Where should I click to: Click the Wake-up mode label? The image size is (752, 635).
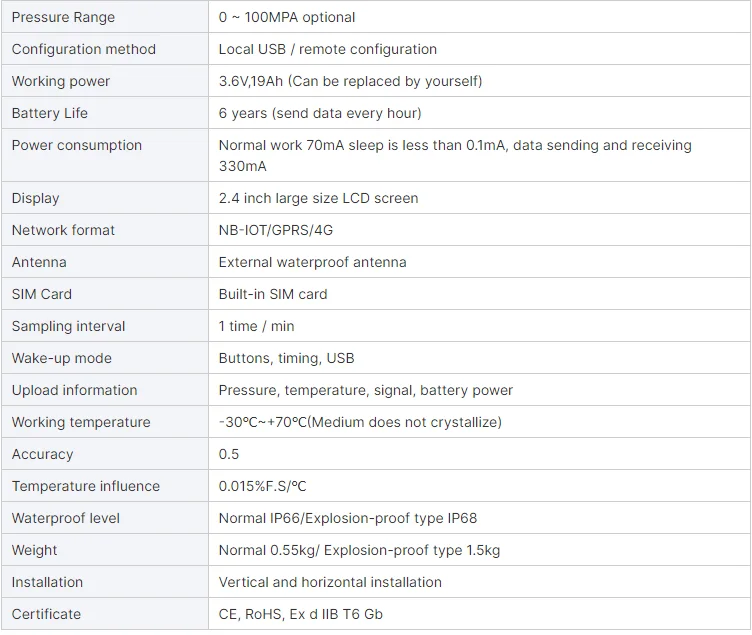tap(62, 358)
